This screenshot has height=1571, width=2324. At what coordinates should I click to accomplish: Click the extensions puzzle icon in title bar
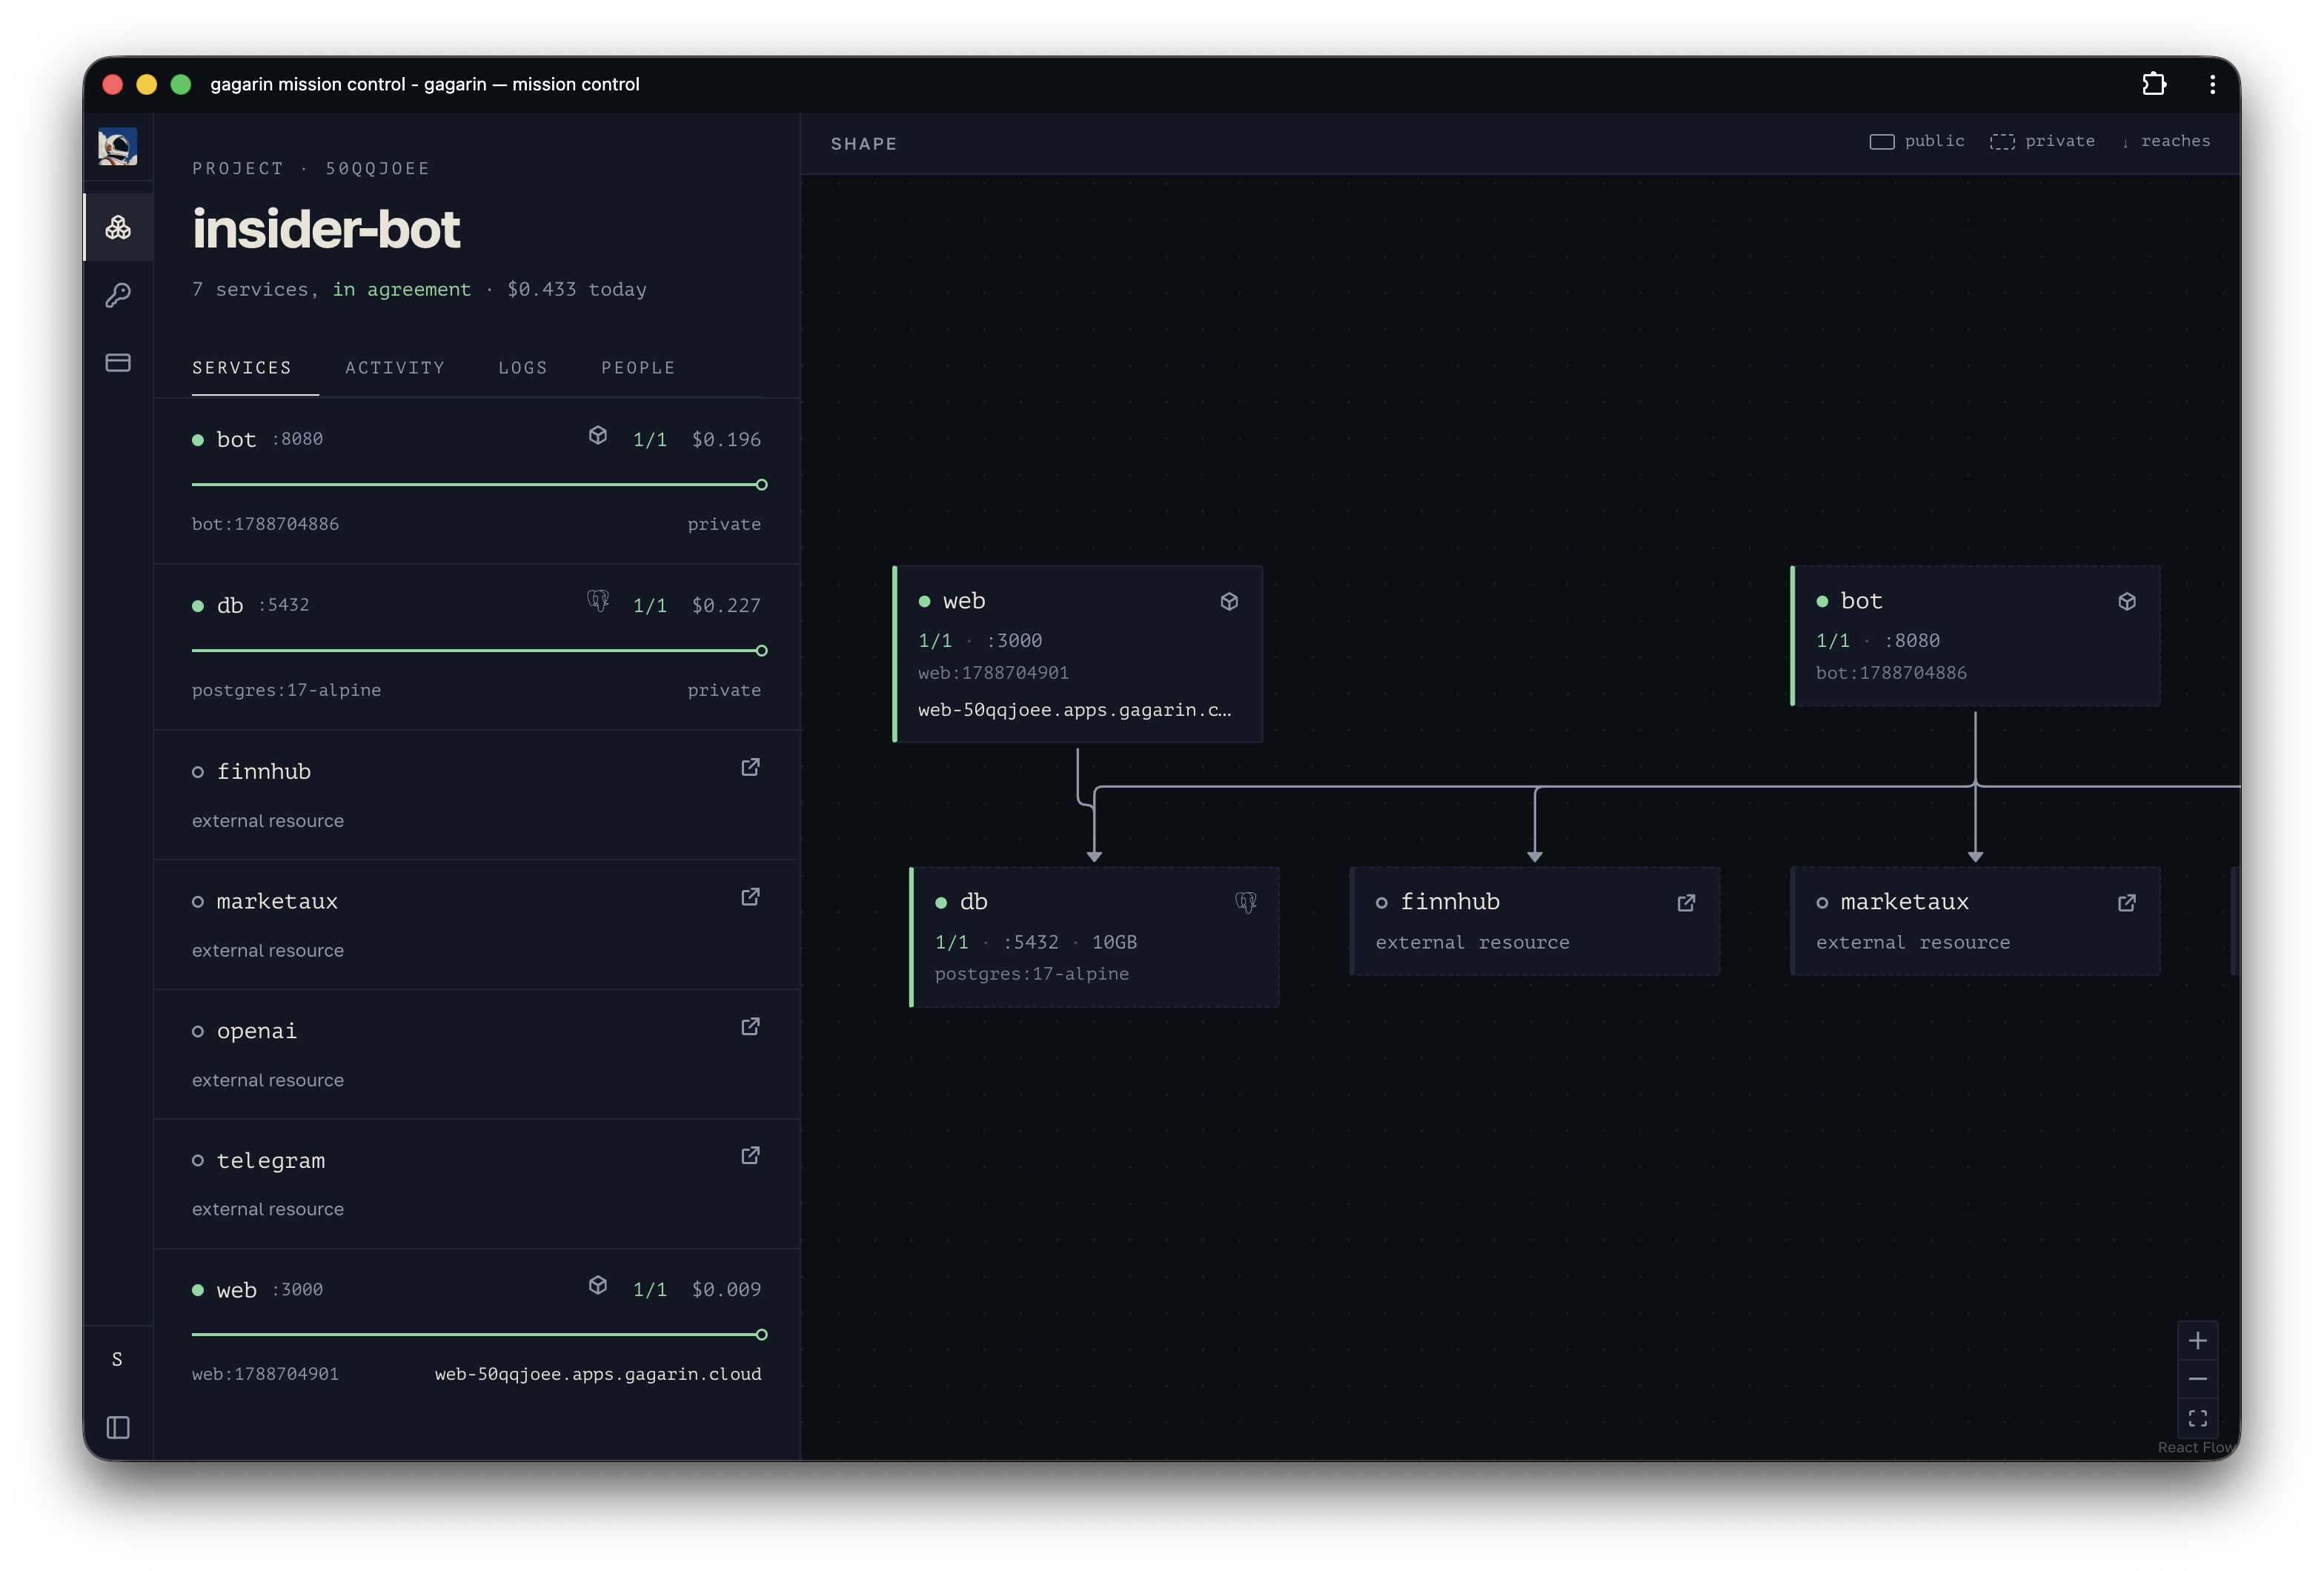point(2154,84)
